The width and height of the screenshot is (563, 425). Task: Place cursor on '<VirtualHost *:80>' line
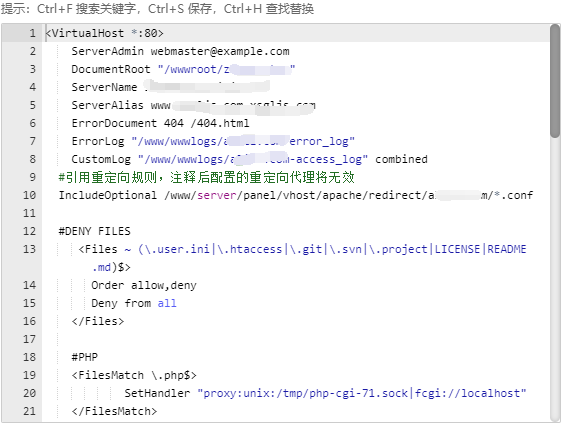click(x=104, y=33)
